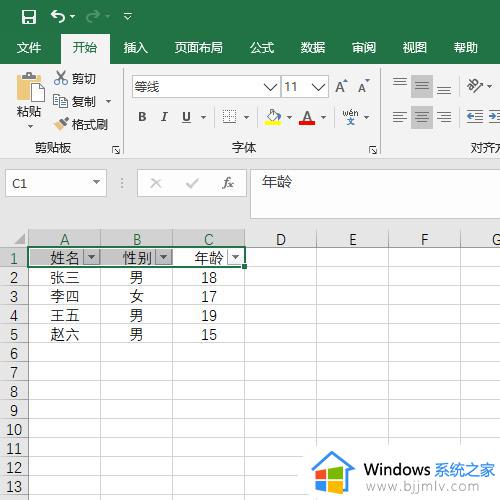Align text left
Screen dimensions: 500x500
coord(400,117)
